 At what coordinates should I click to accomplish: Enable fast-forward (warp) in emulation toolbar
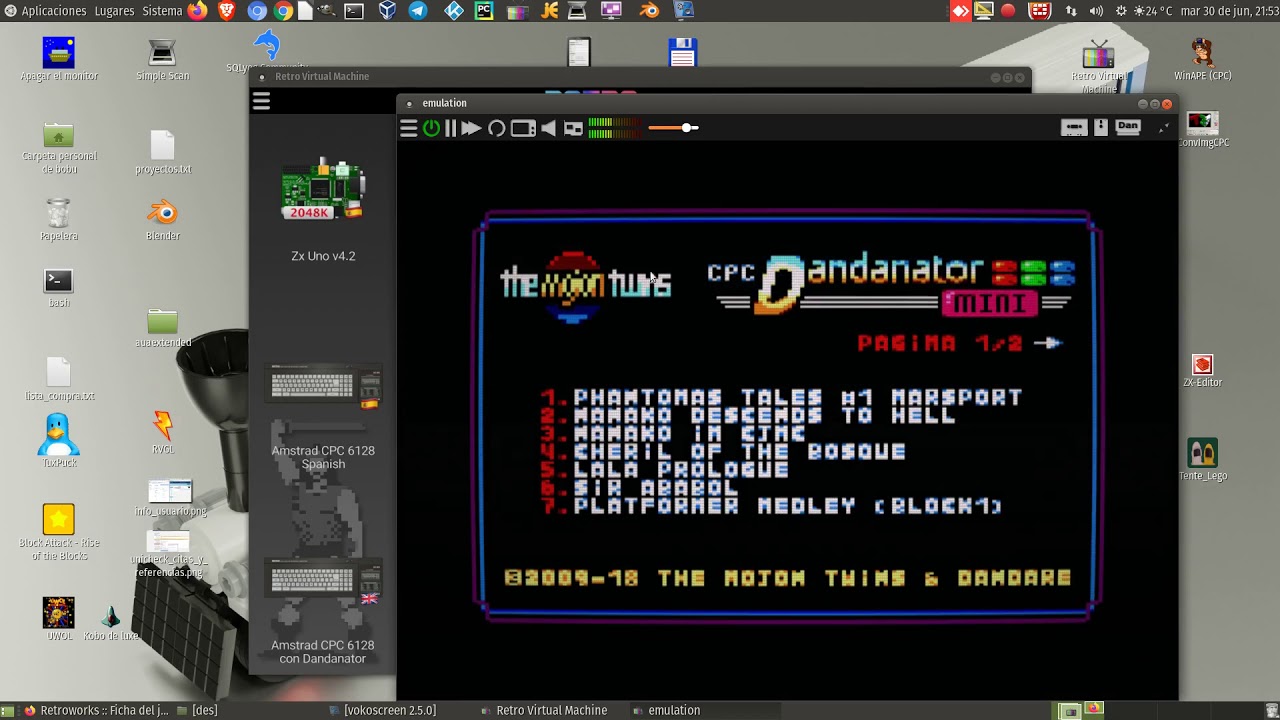471,128
